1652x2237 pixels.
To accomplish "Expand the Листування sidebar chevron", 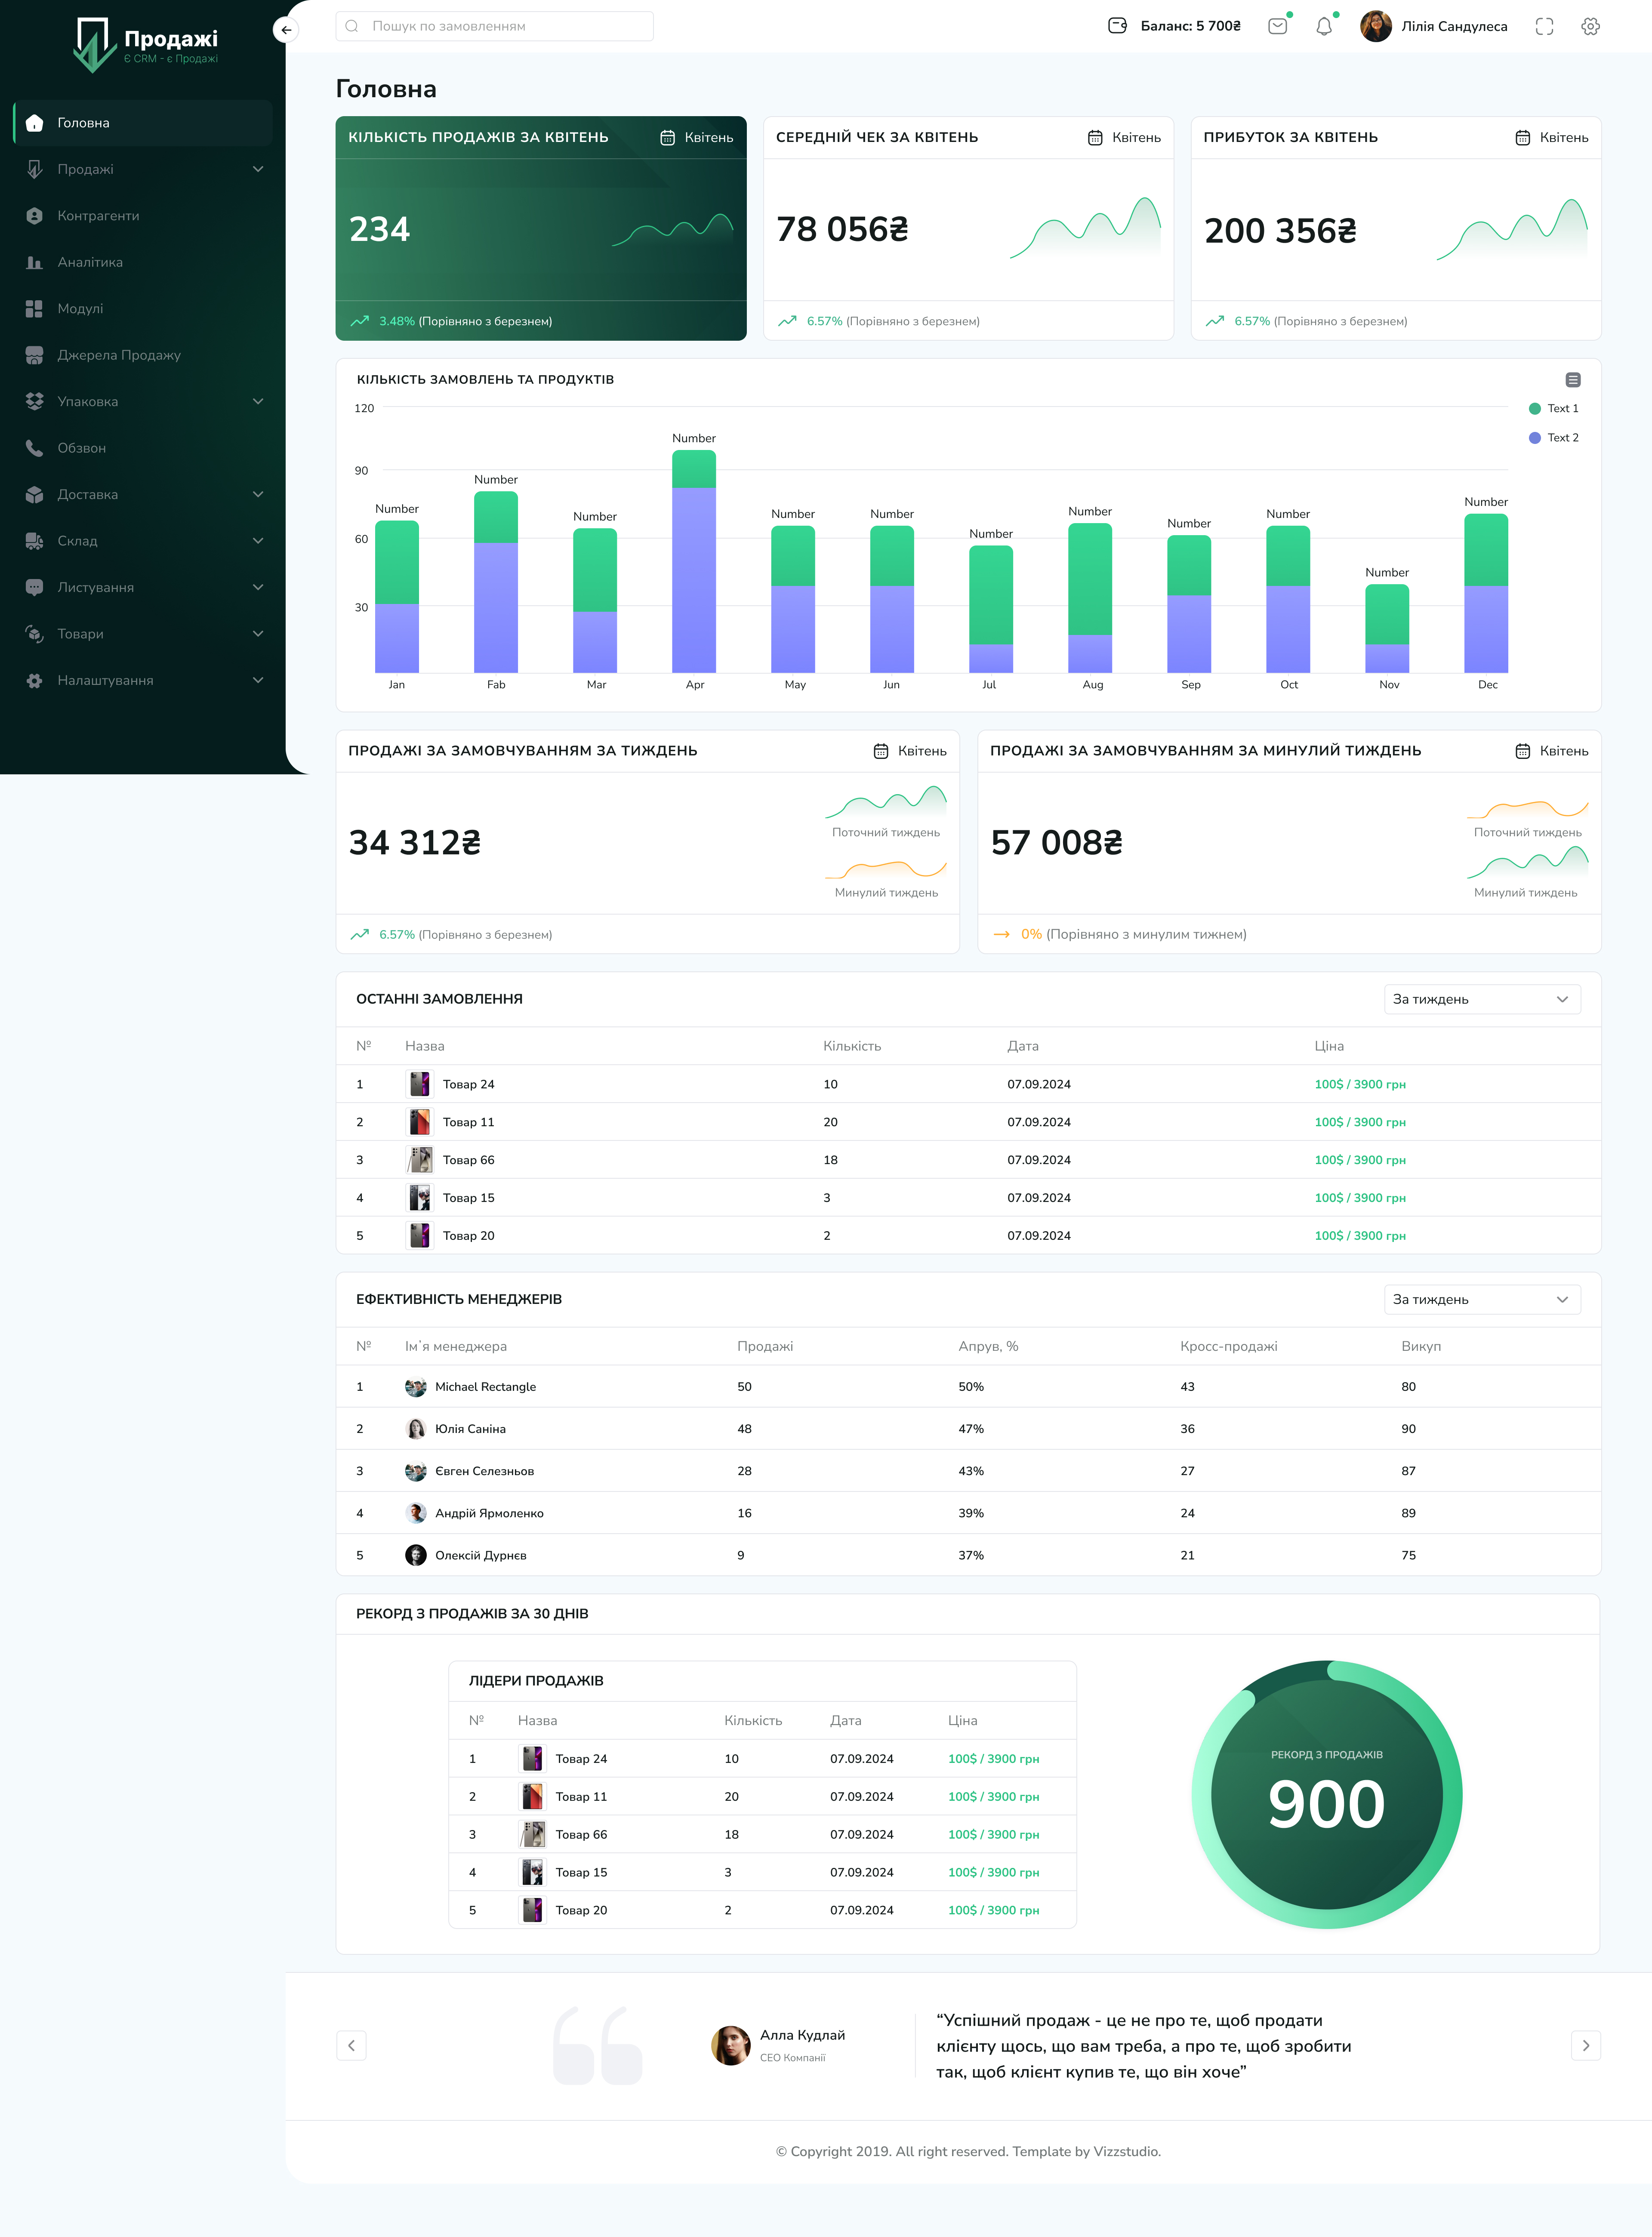I will [x=258, y=588].
